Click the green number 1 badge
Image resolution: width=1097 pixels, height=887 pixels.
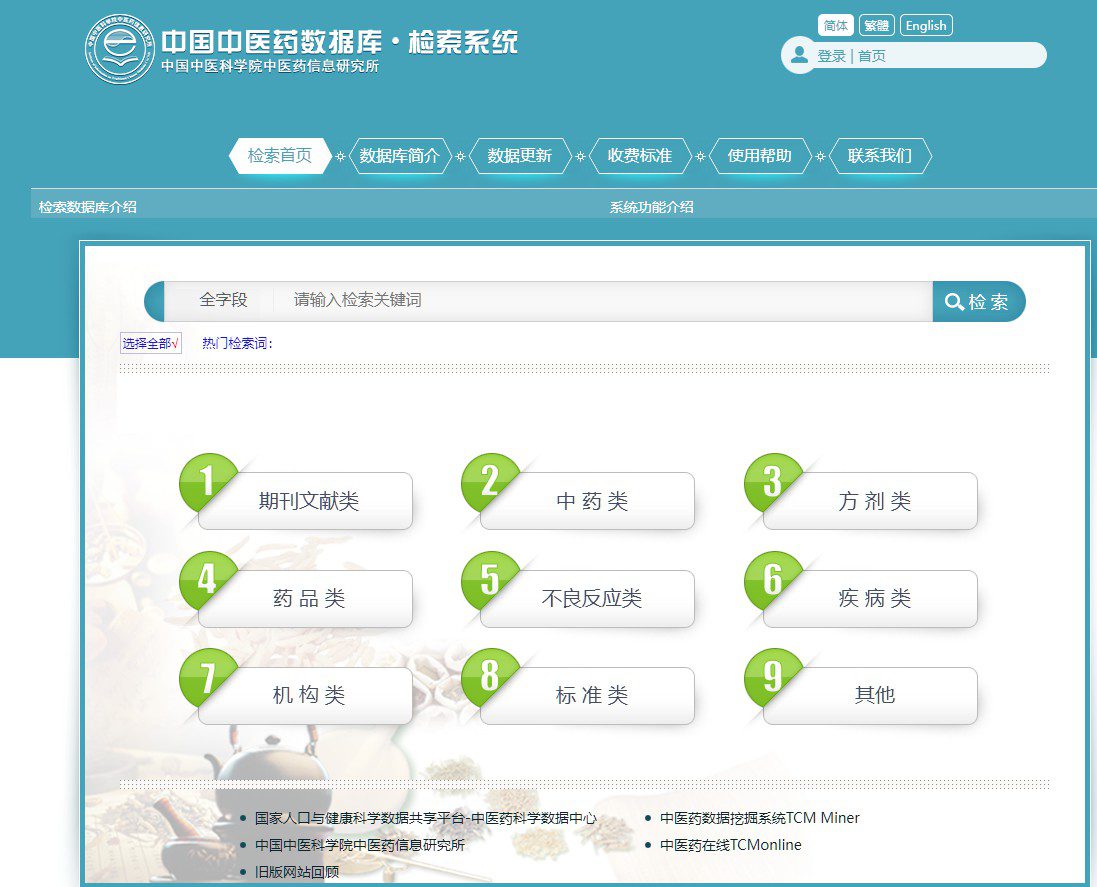(206, 482)
